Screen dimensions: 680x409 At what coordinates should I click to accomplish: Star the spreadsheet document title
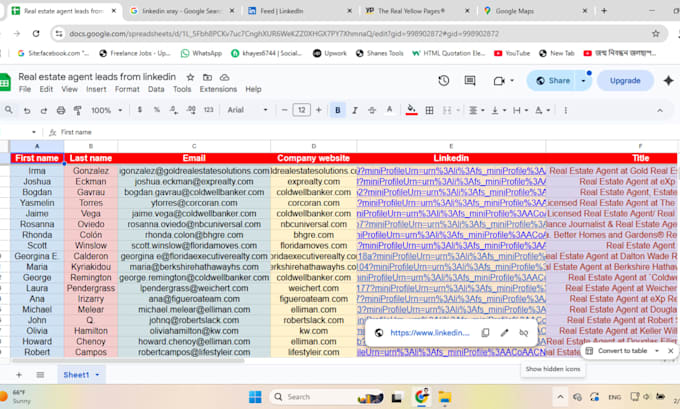click(x=190, y=77)
